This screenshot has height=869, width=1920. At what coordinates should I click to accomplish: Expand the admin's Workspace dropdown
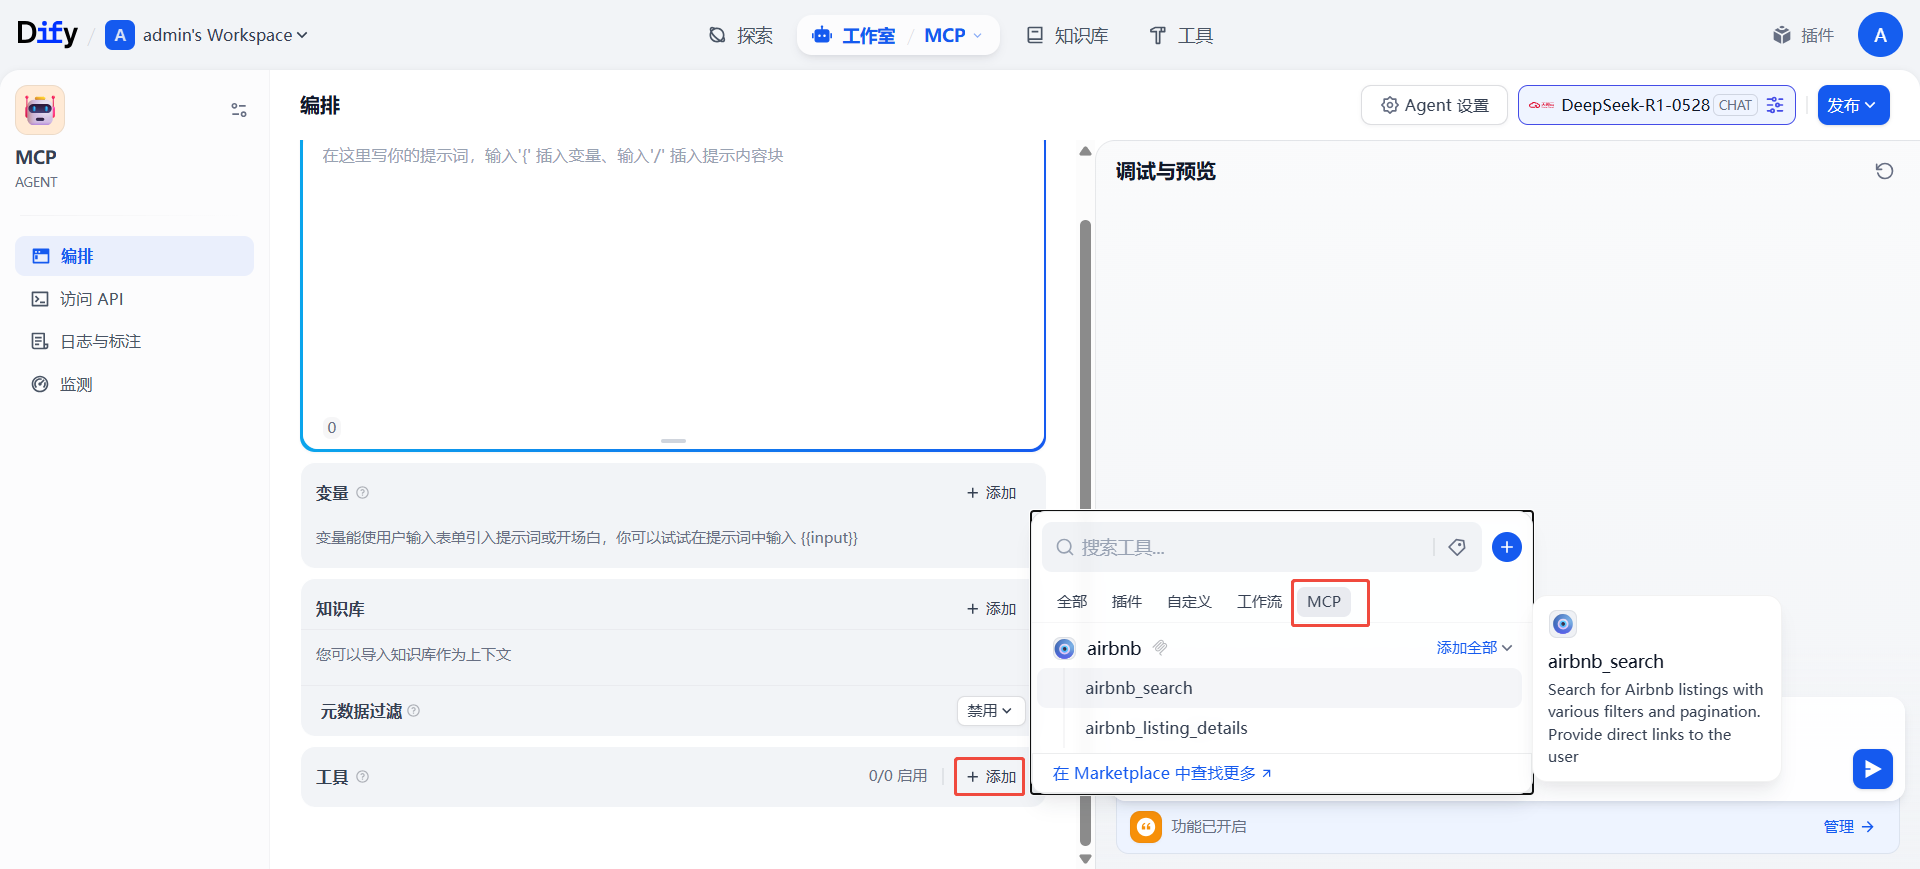click(224, 35)
